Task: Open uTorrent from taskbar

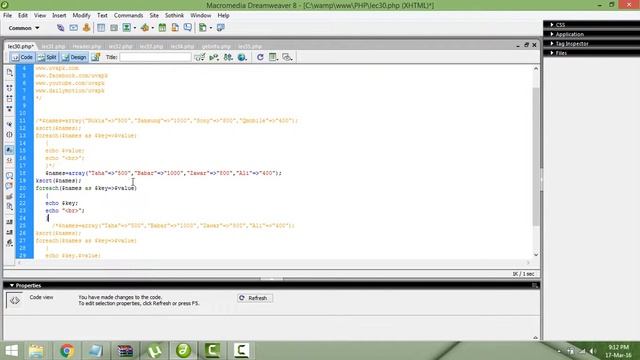Action: coord(154,351)
